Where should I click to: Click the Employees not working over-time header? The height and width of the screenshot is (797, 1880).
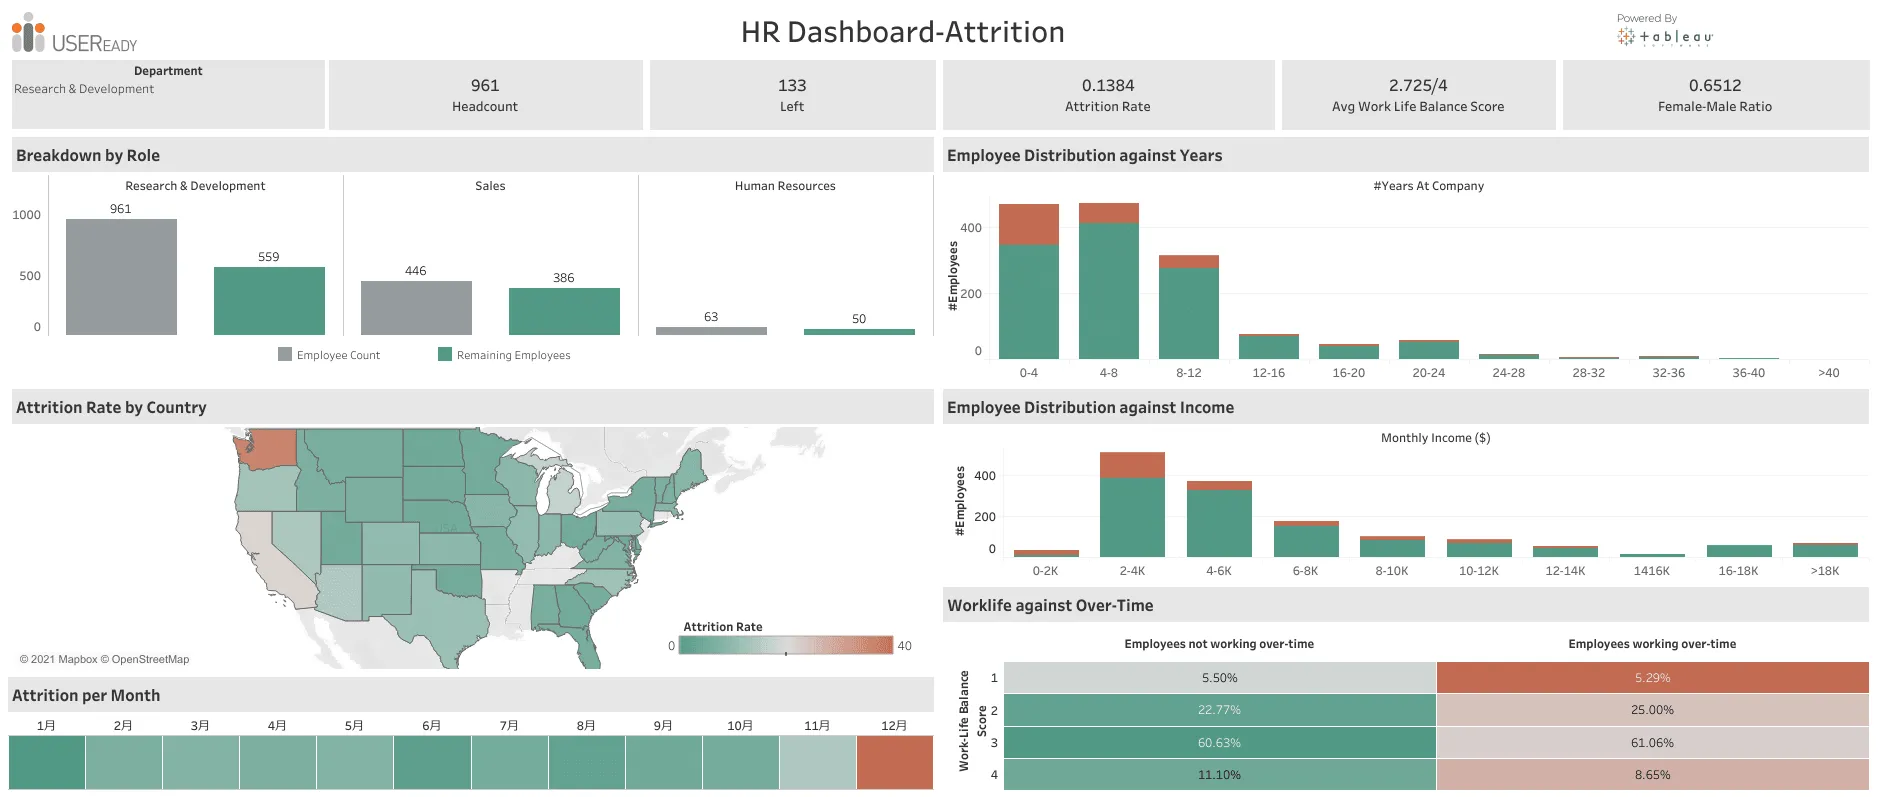(1219, 644)
